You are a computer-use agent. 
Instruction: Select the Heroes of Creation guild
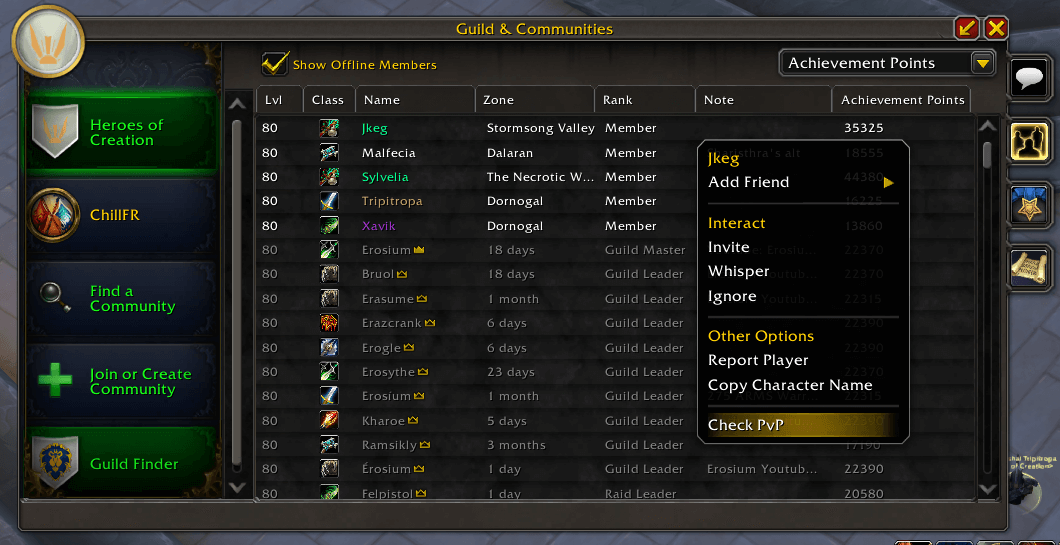(x=122, y=133)
